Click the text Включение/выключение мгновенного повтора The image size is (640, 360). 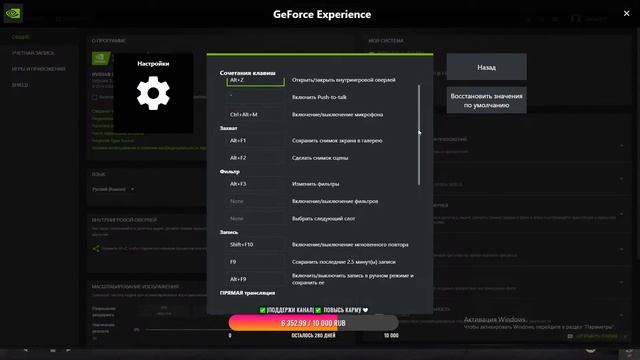(350, 244)
